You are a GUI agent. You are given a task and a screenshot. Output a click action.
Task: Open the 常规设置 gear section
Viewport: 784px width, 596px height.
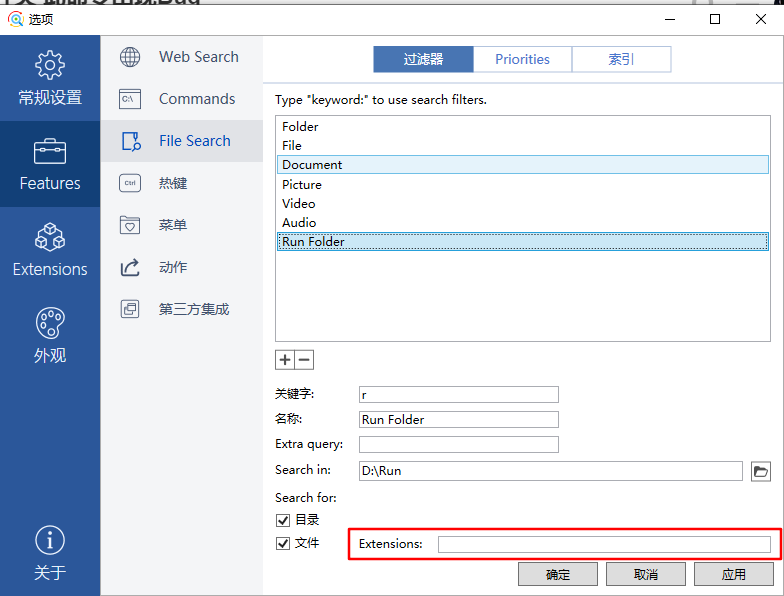[50, 78]
